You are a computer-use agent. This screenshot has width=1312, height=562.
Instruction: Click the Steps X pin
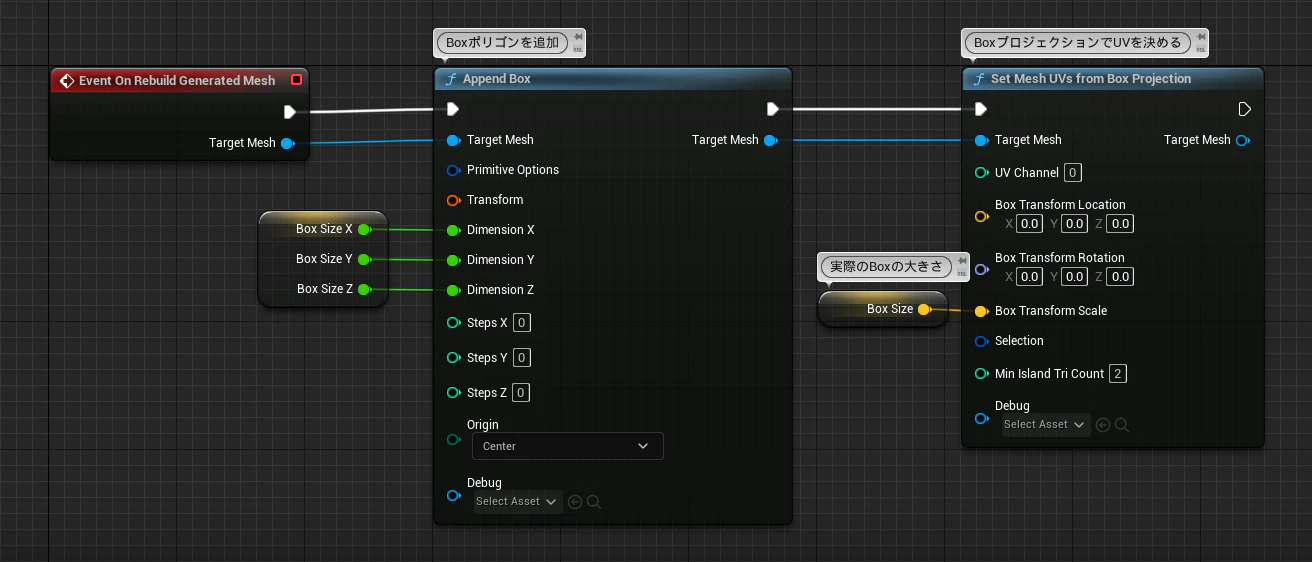453,323
